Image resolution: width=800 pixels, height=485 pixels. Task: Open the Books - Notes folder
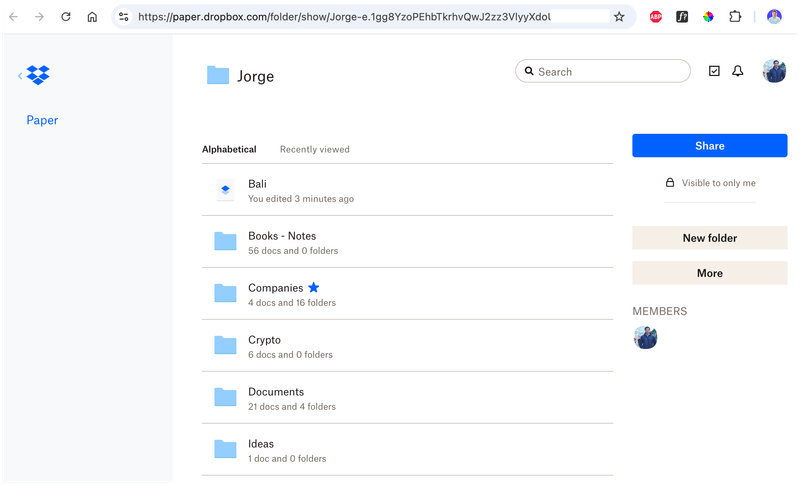click(x=282, y=236)
